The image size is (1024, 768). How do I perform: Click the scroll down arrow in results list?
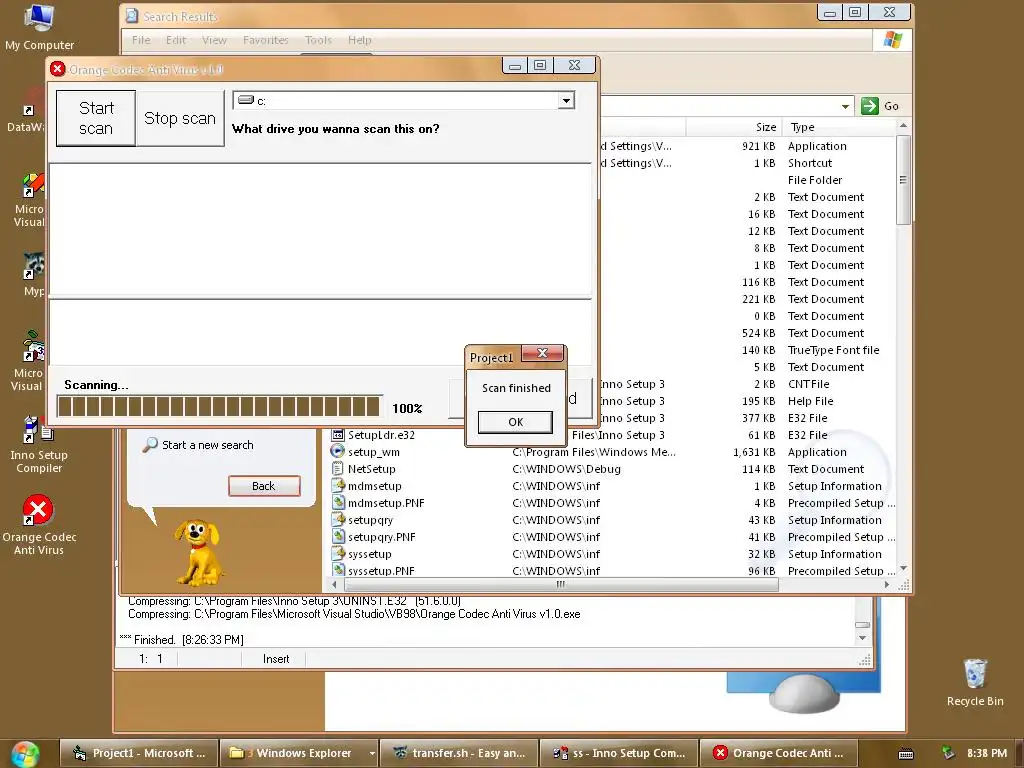[903, 569]
